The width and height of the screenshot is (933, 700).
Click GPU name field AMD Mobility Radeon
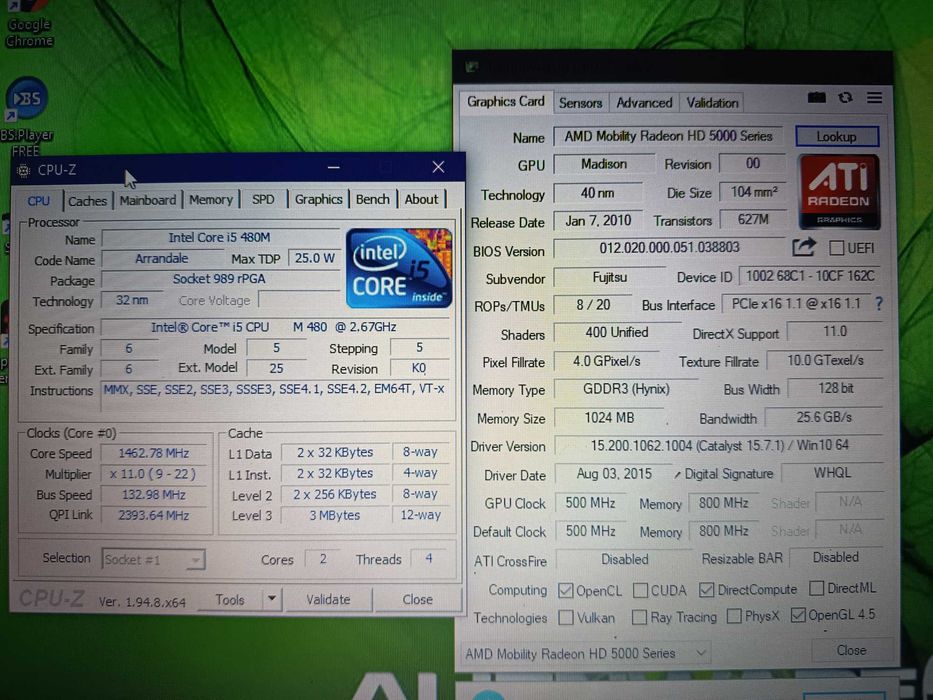668,136
